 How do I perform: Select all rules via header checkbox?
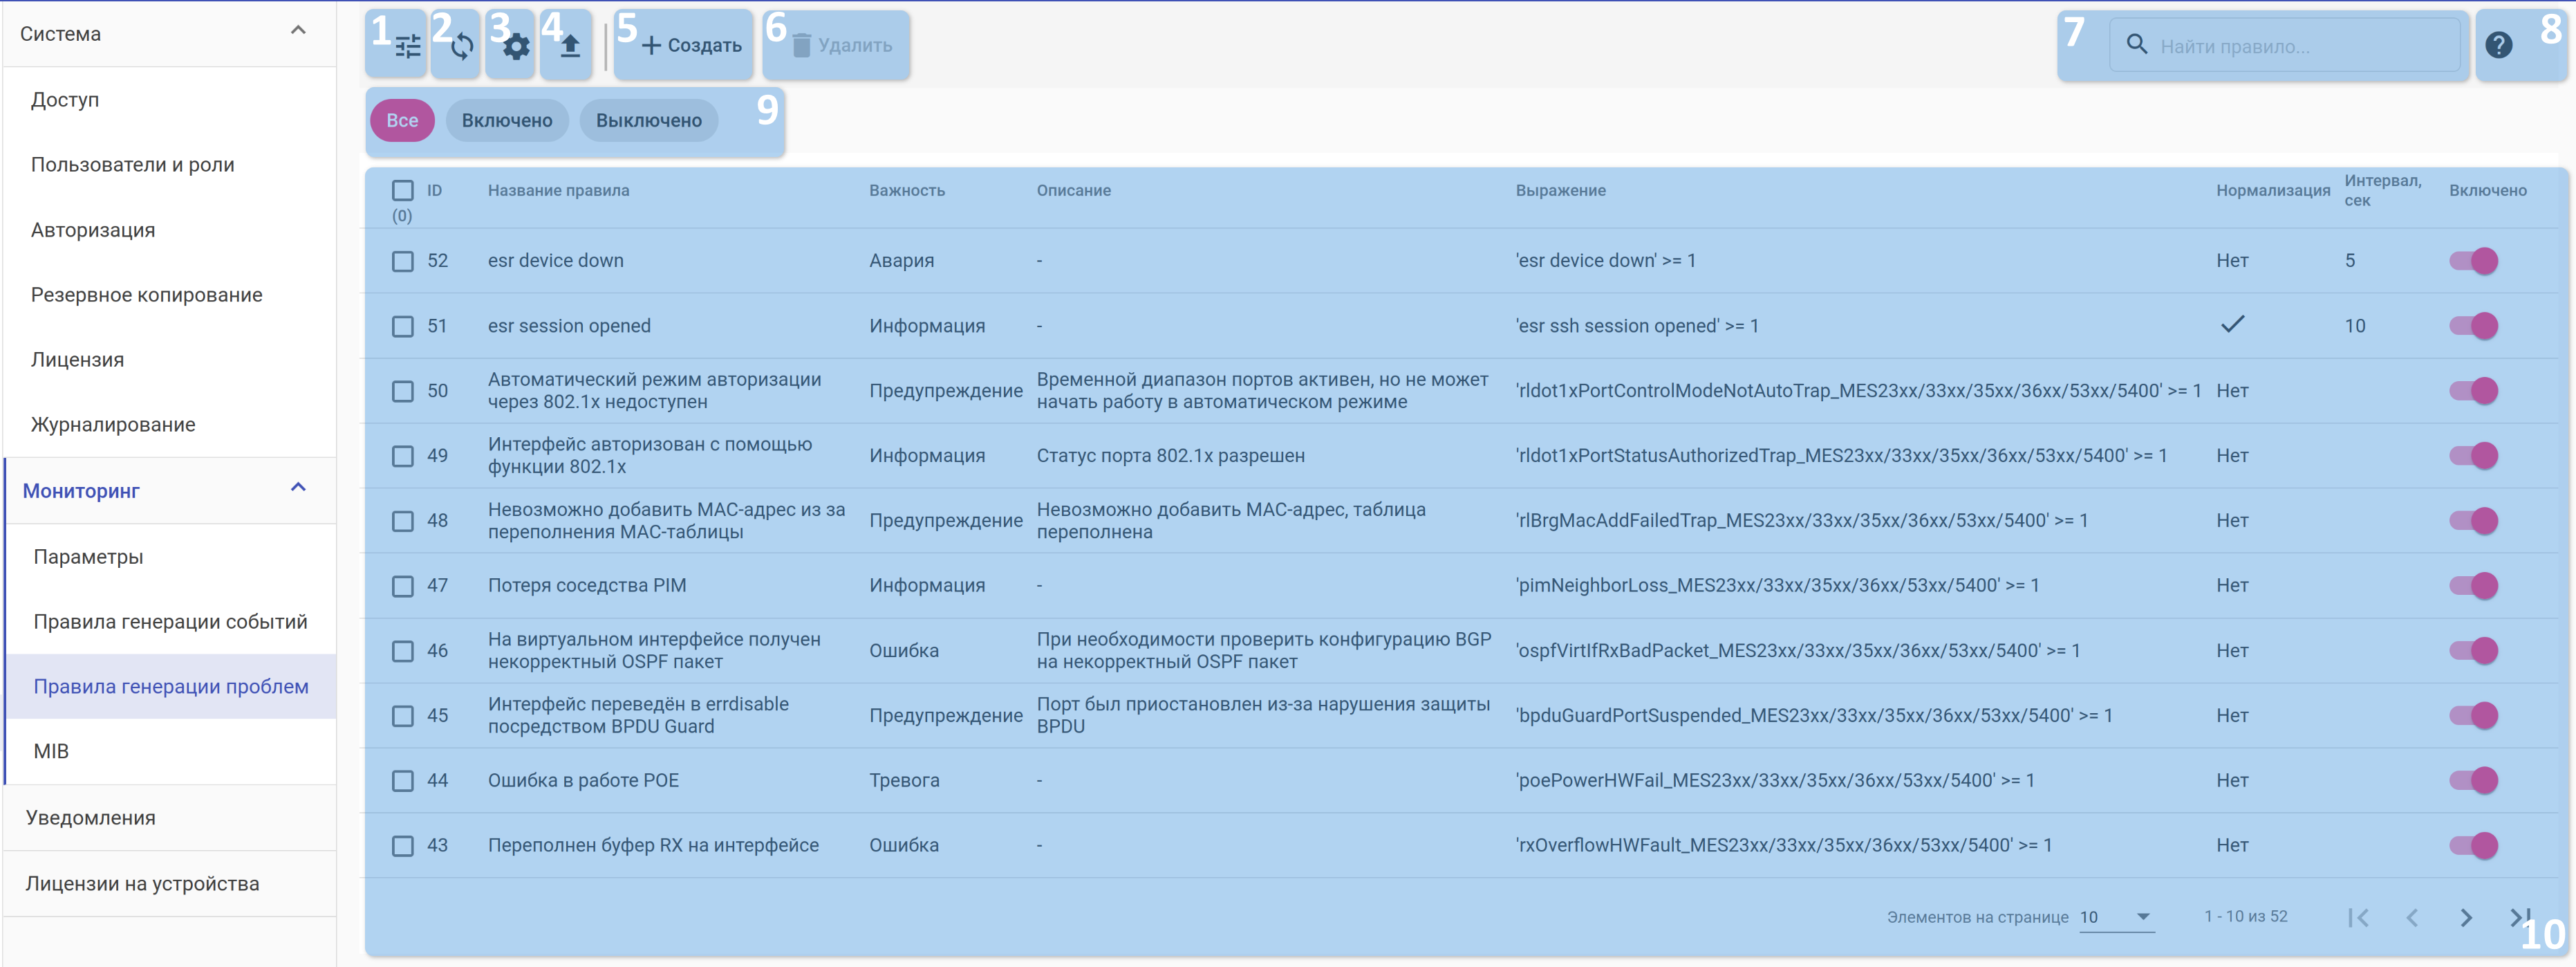click(x=402, y=190)
